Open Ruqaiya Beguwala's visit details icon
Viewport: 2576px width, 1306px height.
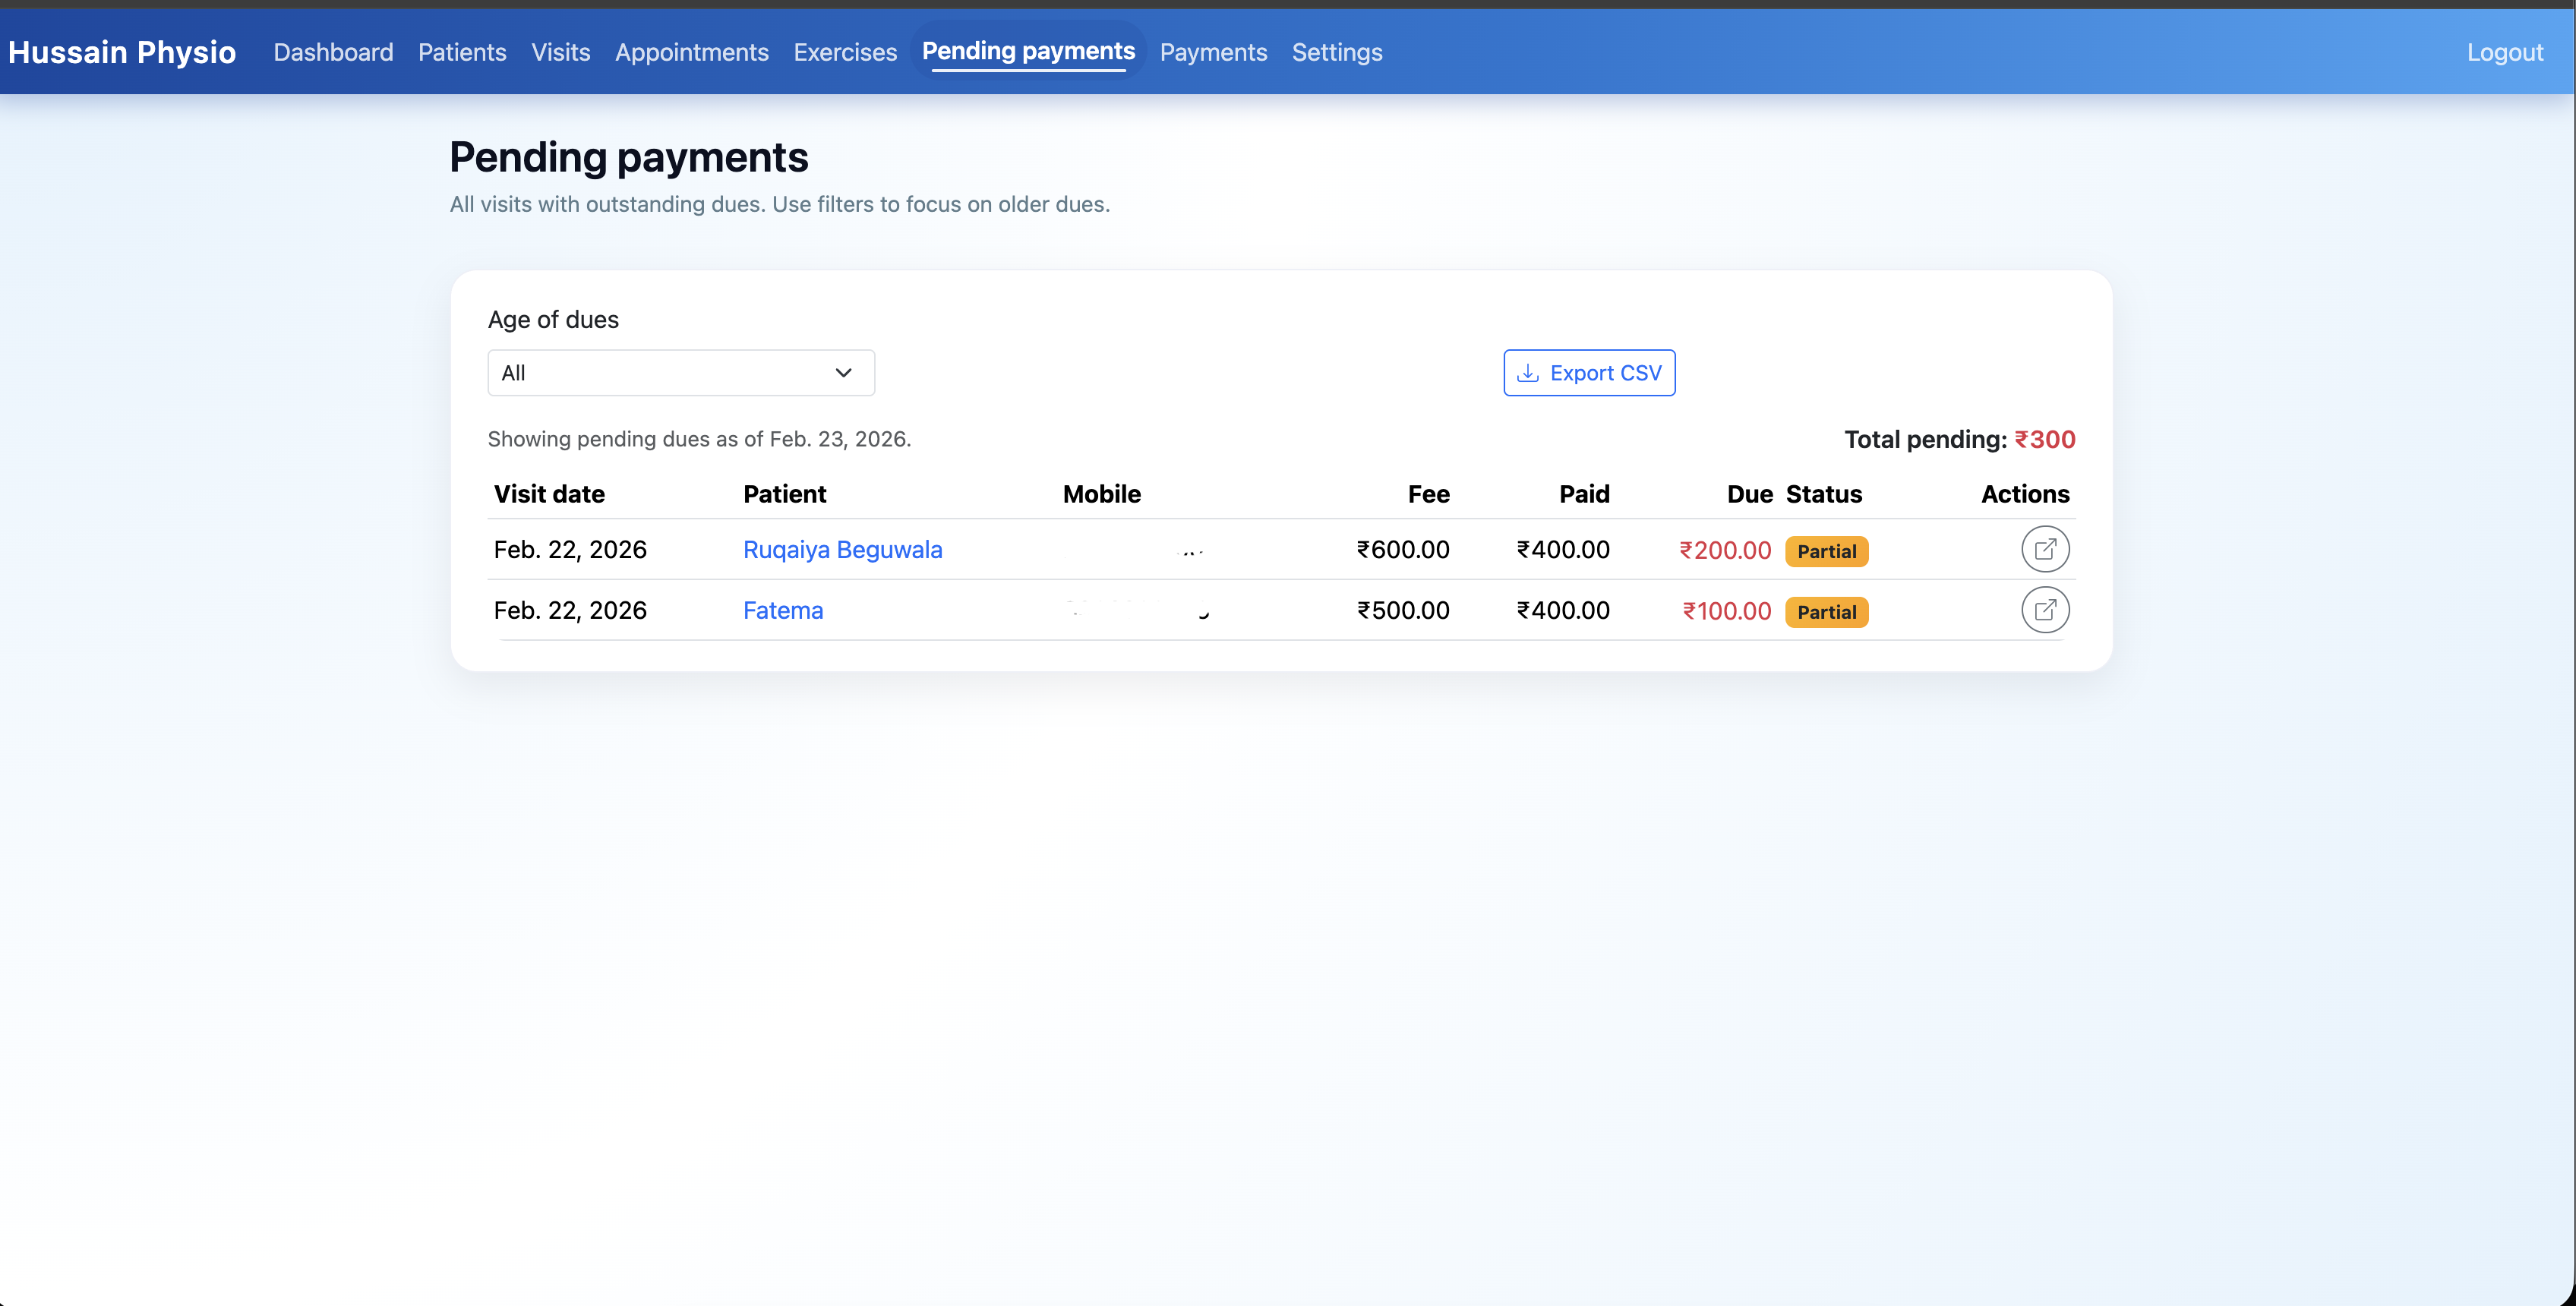pos(2044,550)
